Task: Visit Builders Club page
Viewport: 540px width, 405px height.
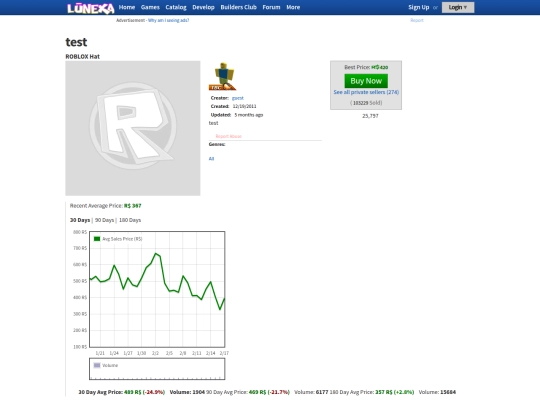Action: 238,7
